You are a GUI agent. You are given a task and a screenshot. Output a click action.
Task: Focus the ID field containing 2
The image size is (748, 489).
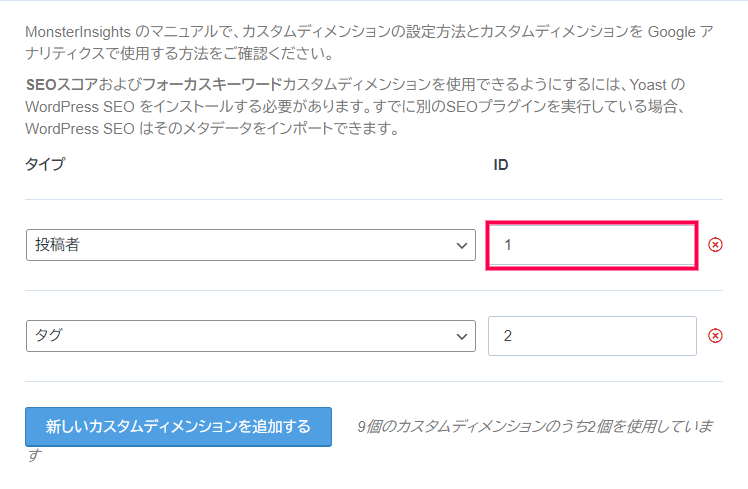pyautogui.click(x=592, y=336)
